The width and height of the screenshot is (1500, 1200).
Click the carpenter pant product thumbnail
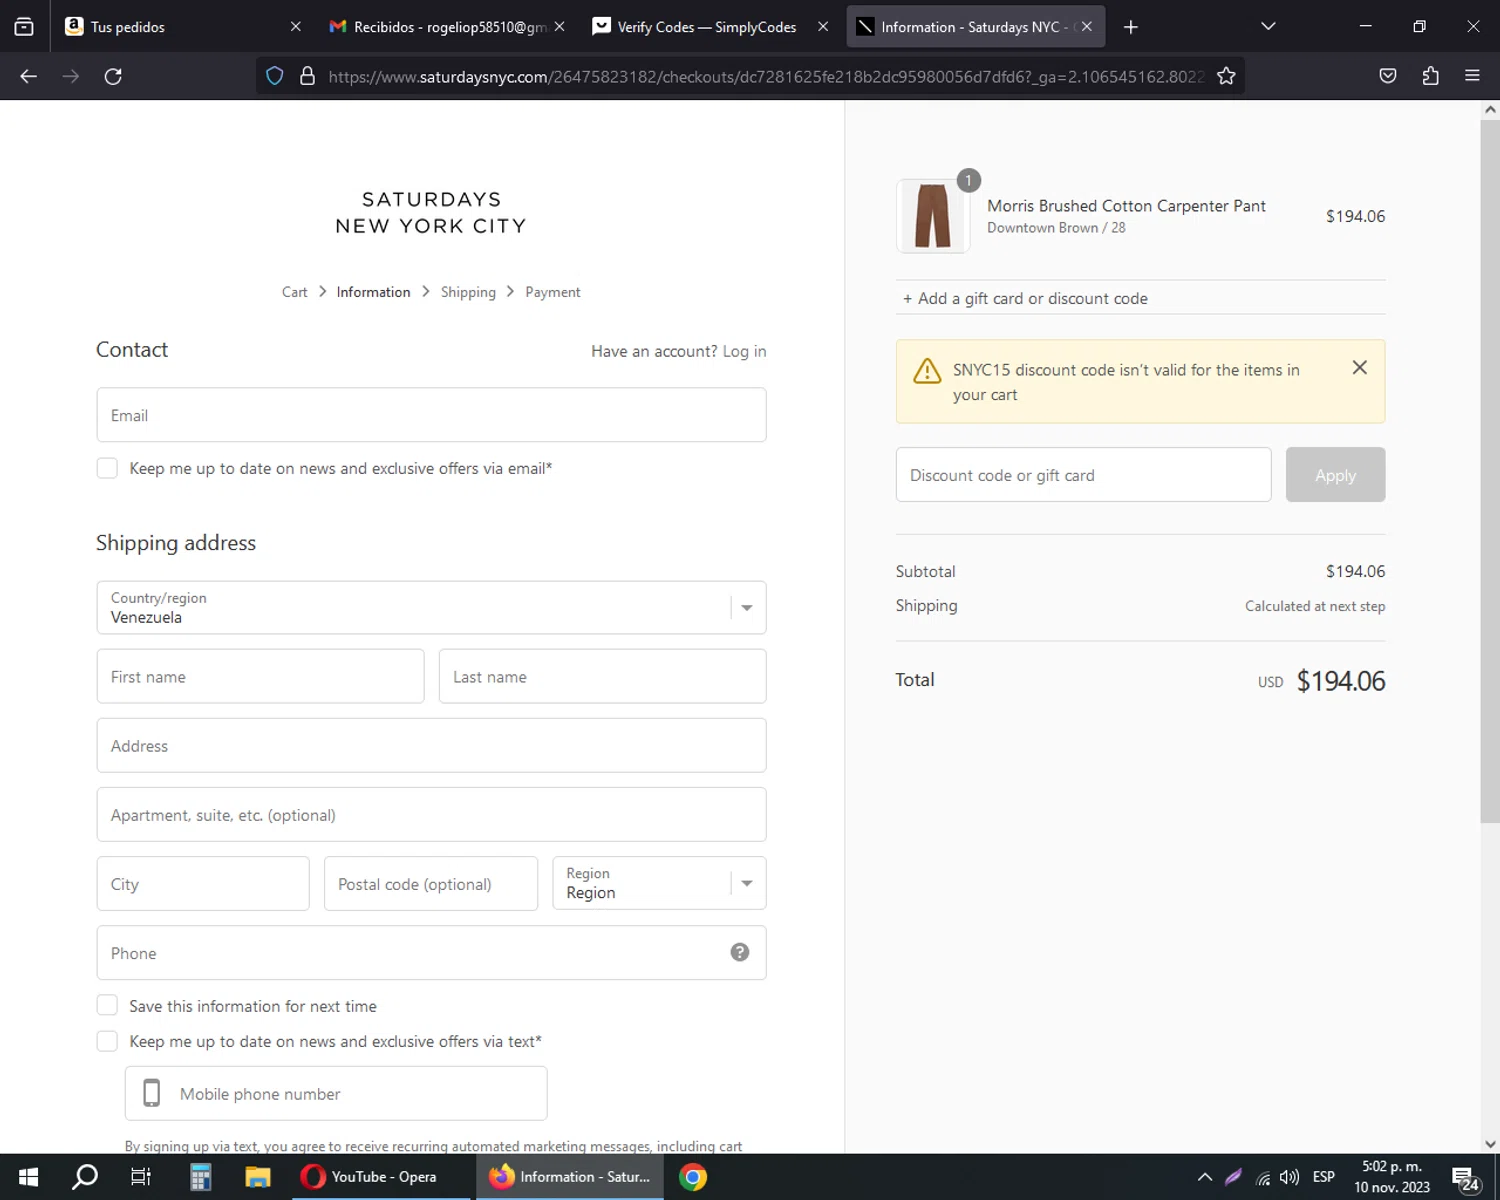point(933,216)
